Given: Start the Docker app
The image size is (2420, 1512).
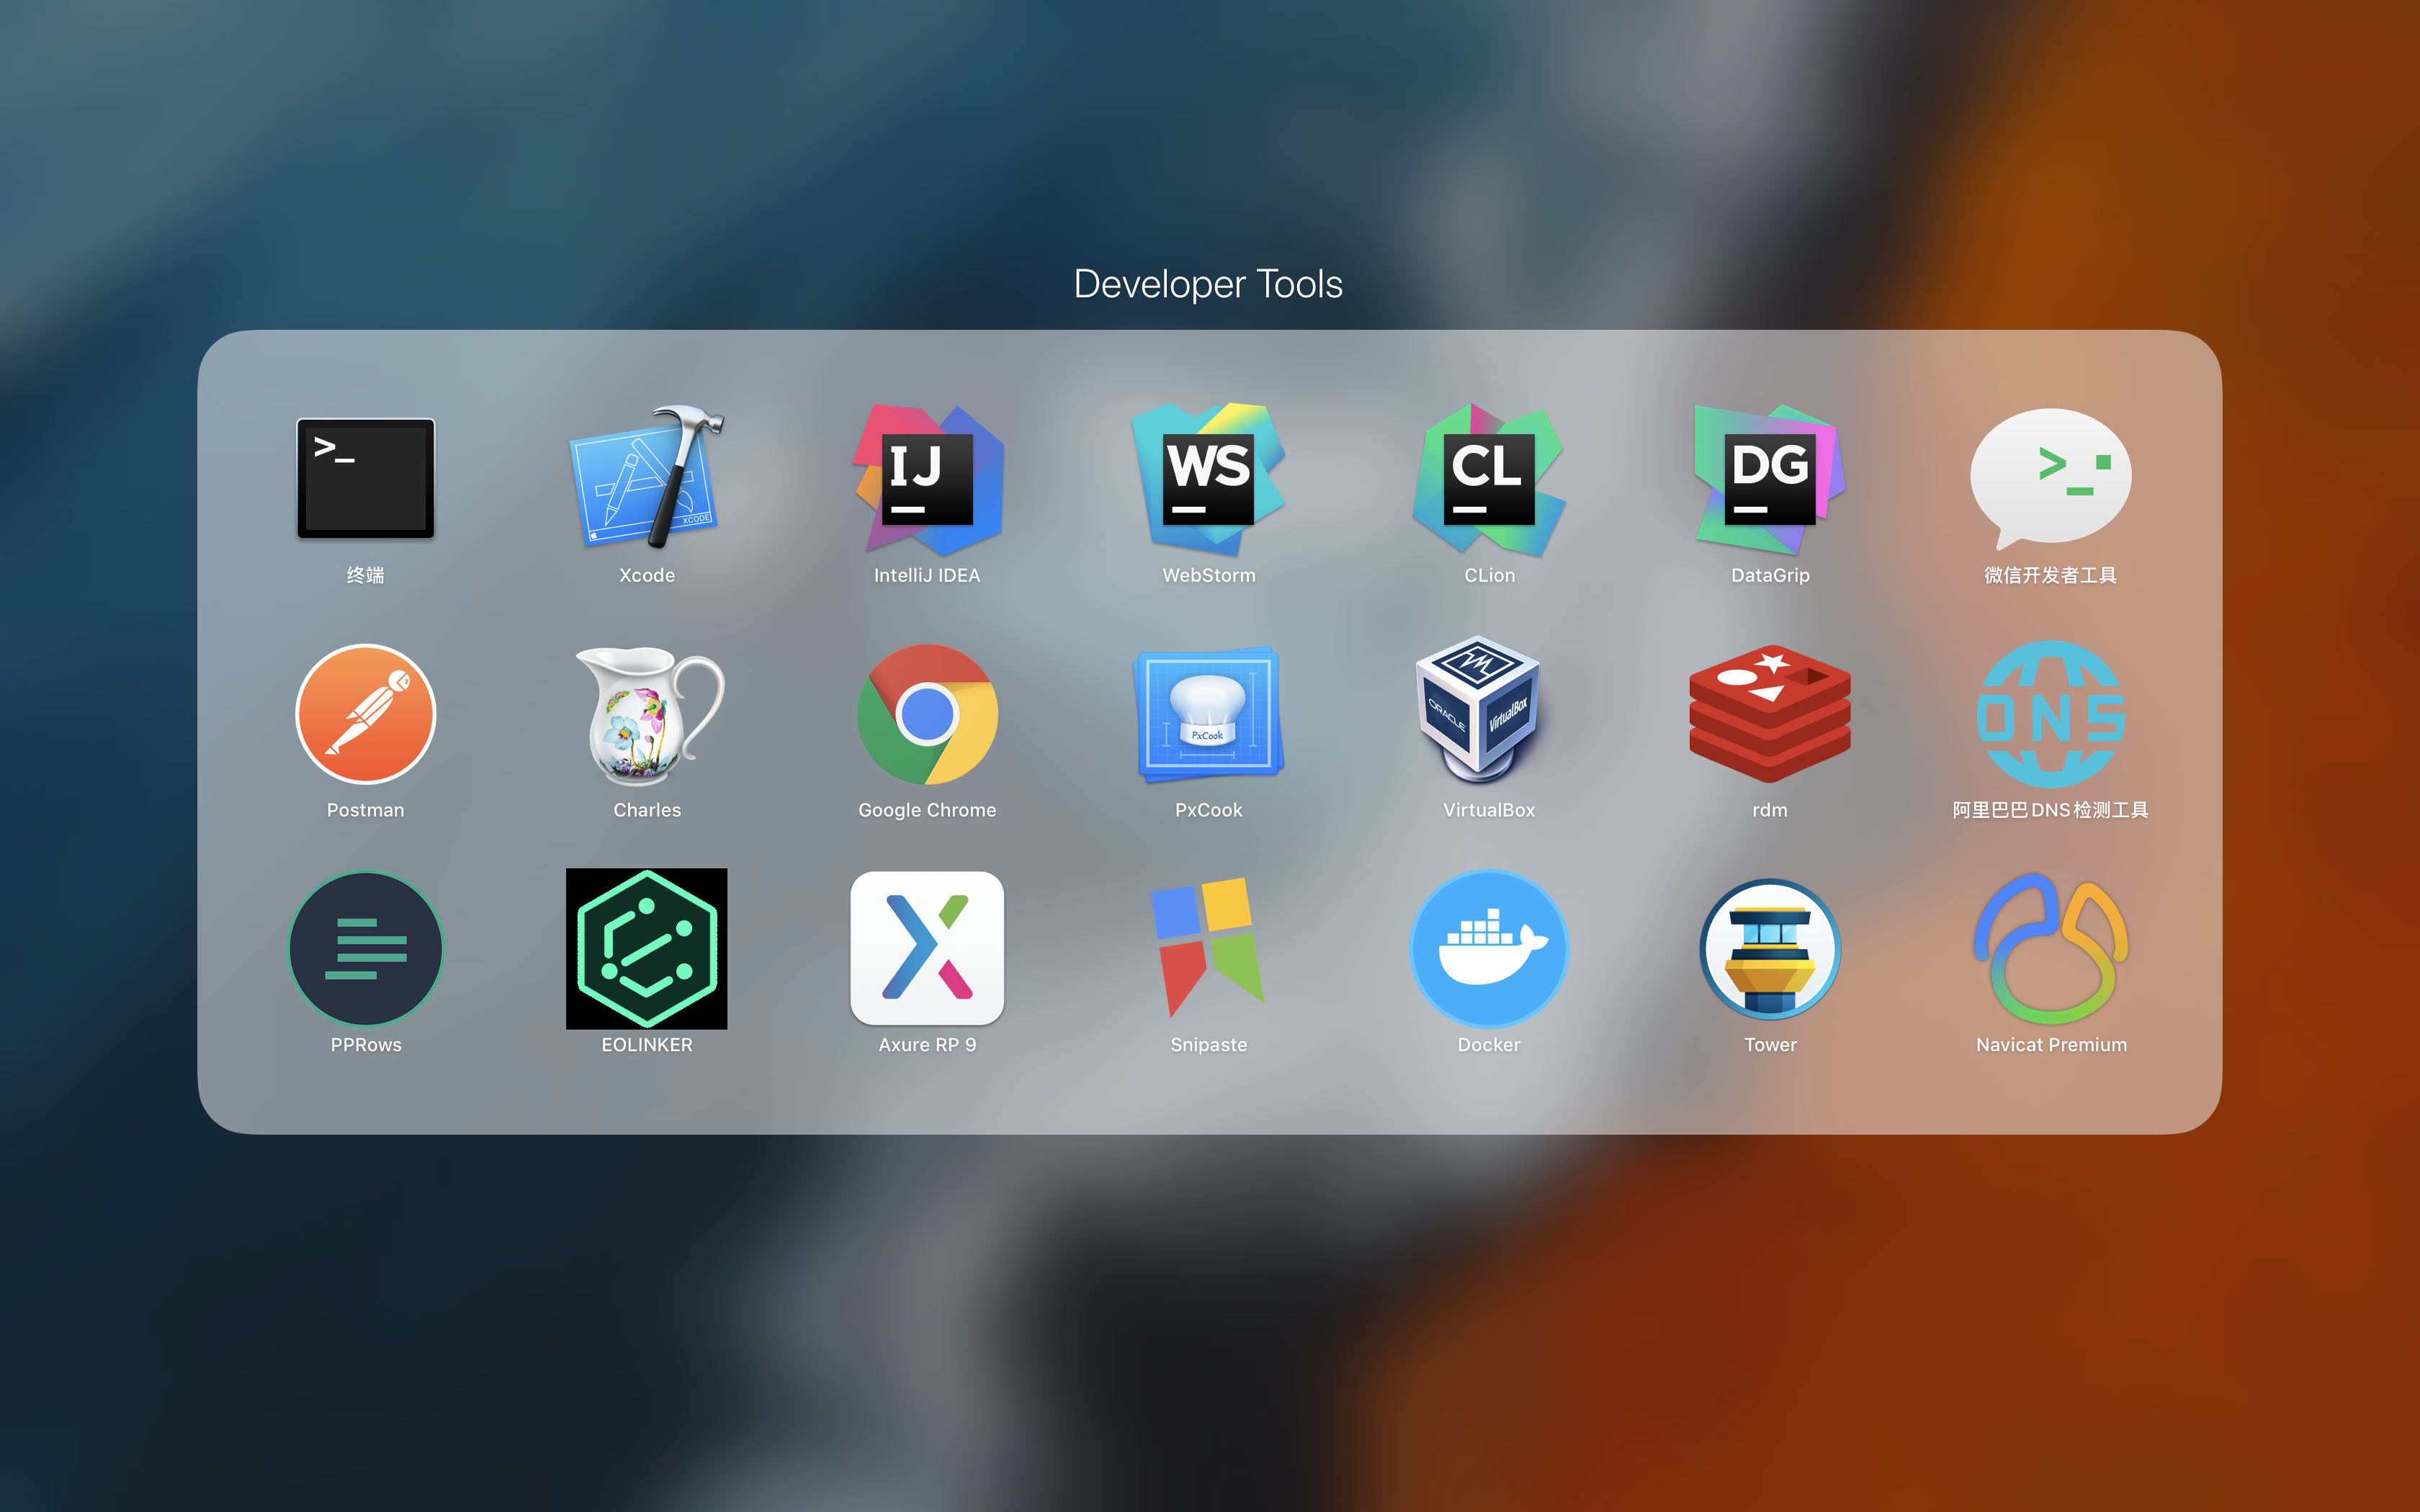Looking at the screenshot, I should point(1489,949).
